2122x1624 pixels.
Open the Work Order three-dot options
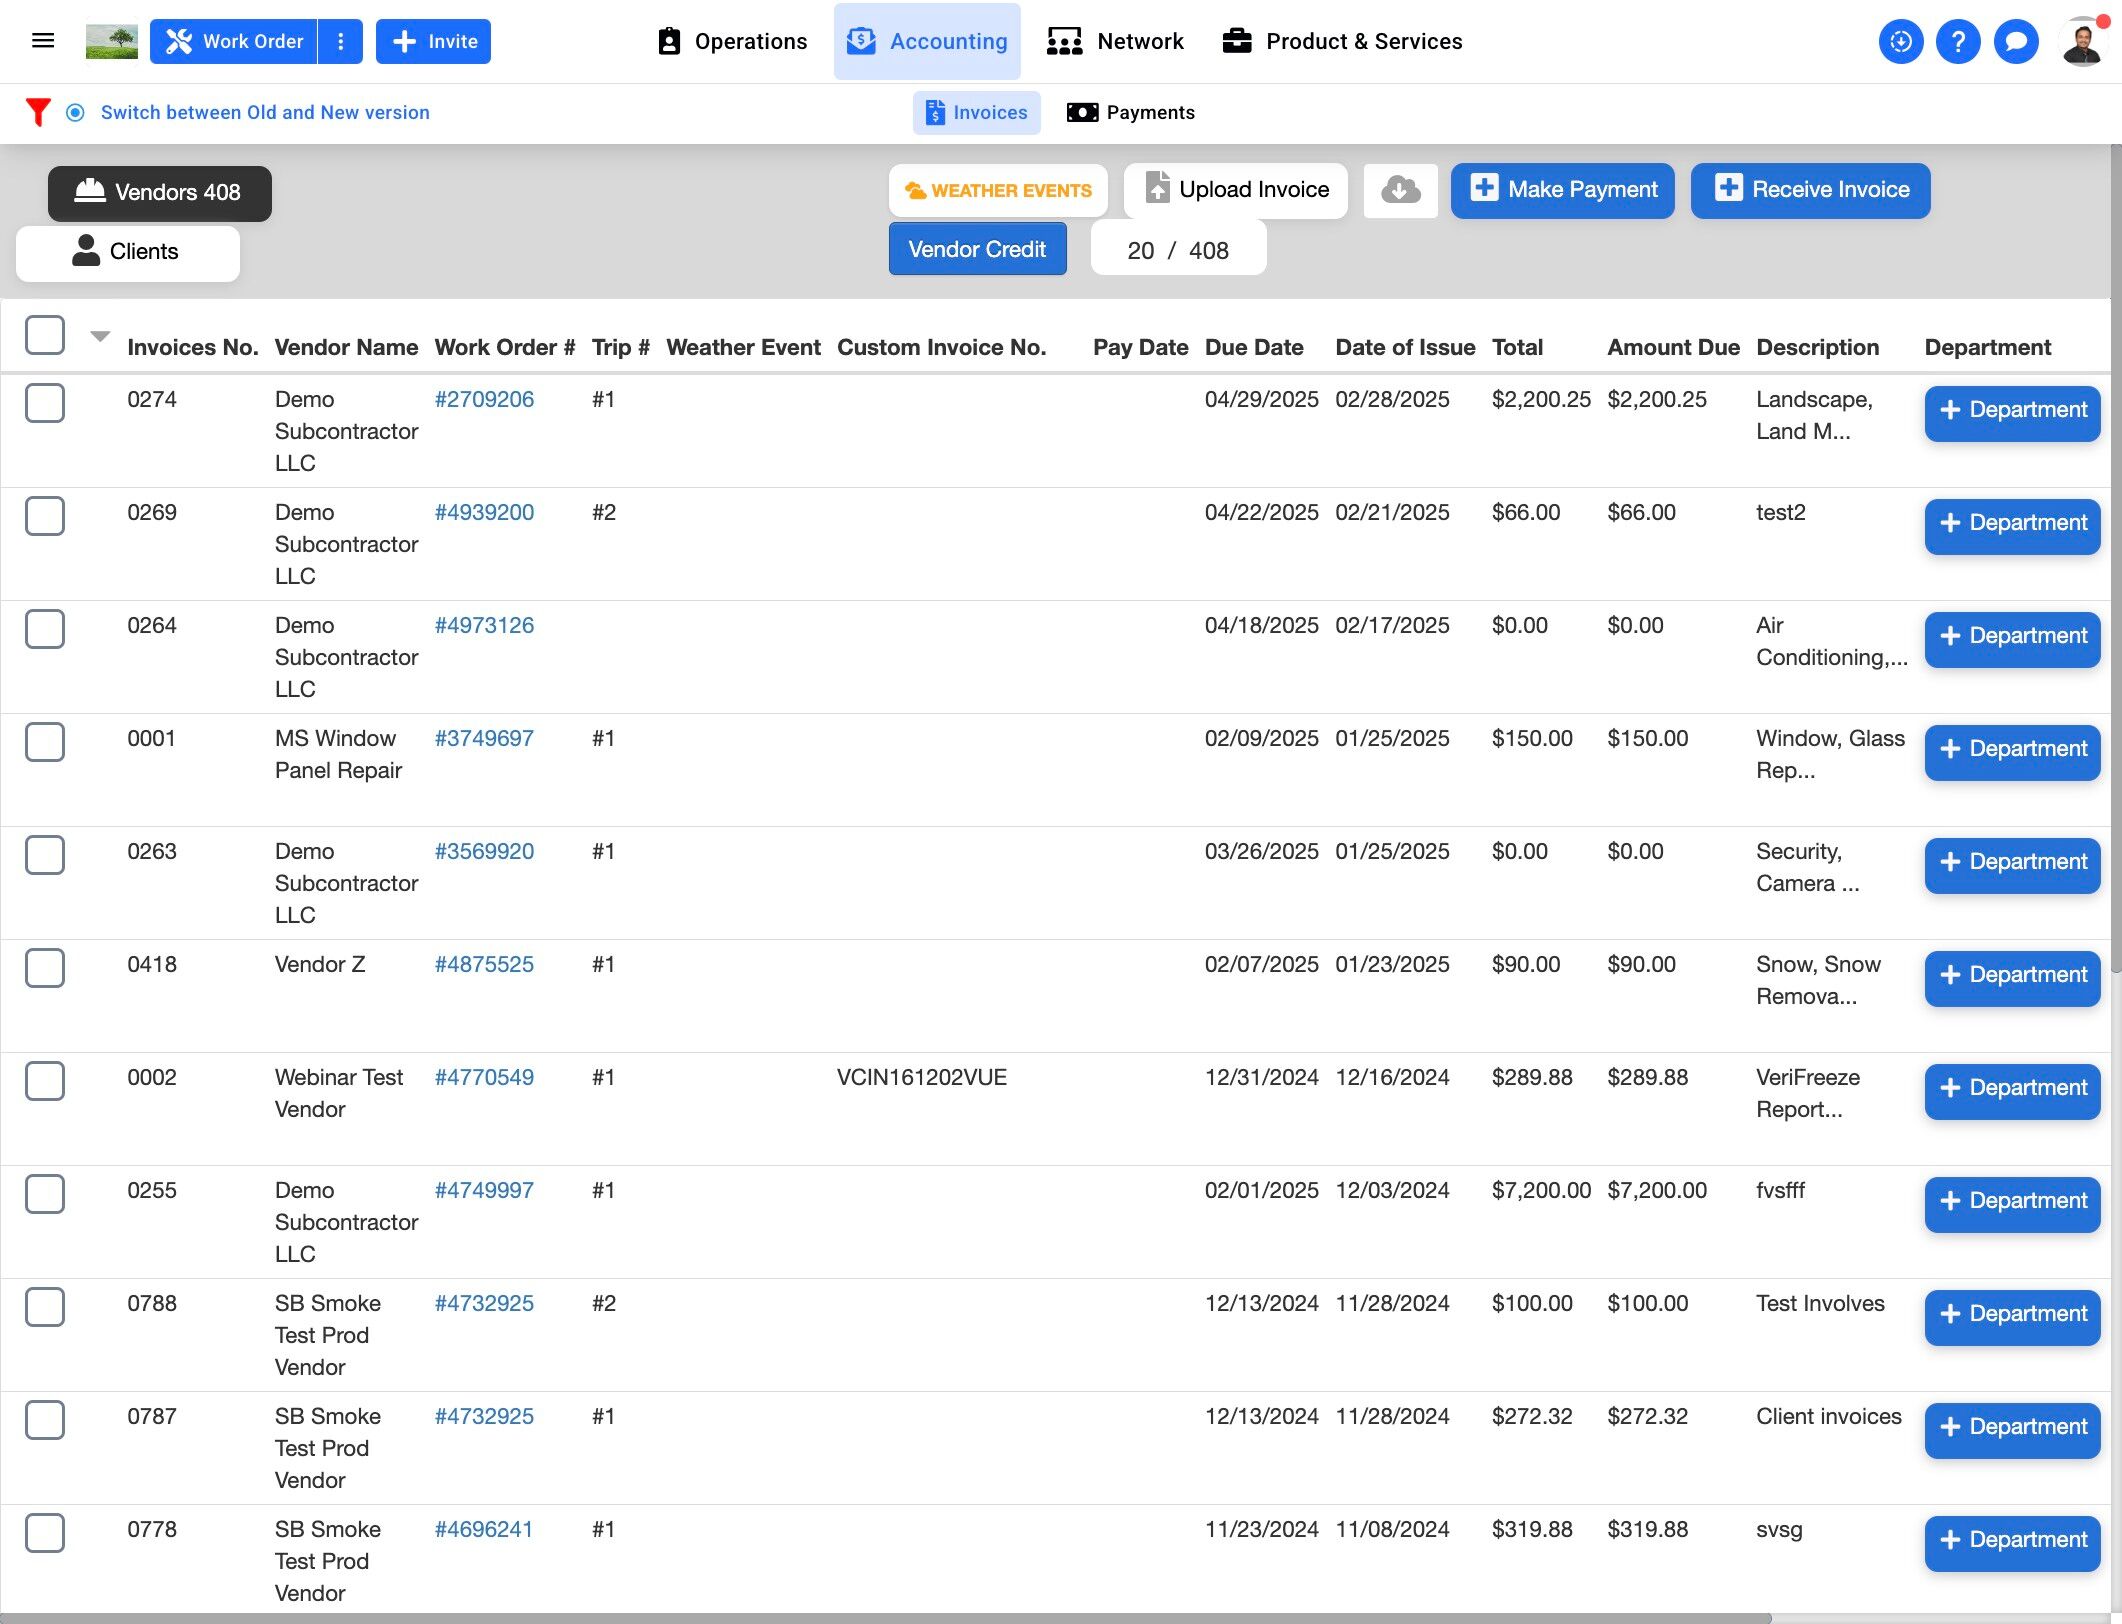click(x=341, y=42)
